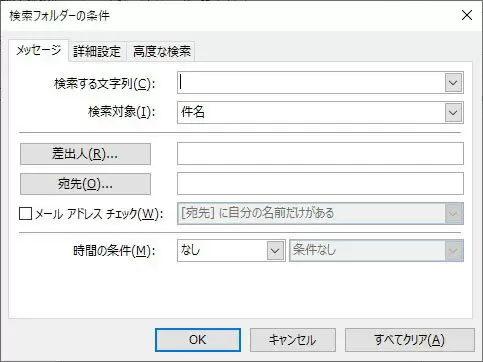Click the すべてクリア(A) button

pos(410,340)
